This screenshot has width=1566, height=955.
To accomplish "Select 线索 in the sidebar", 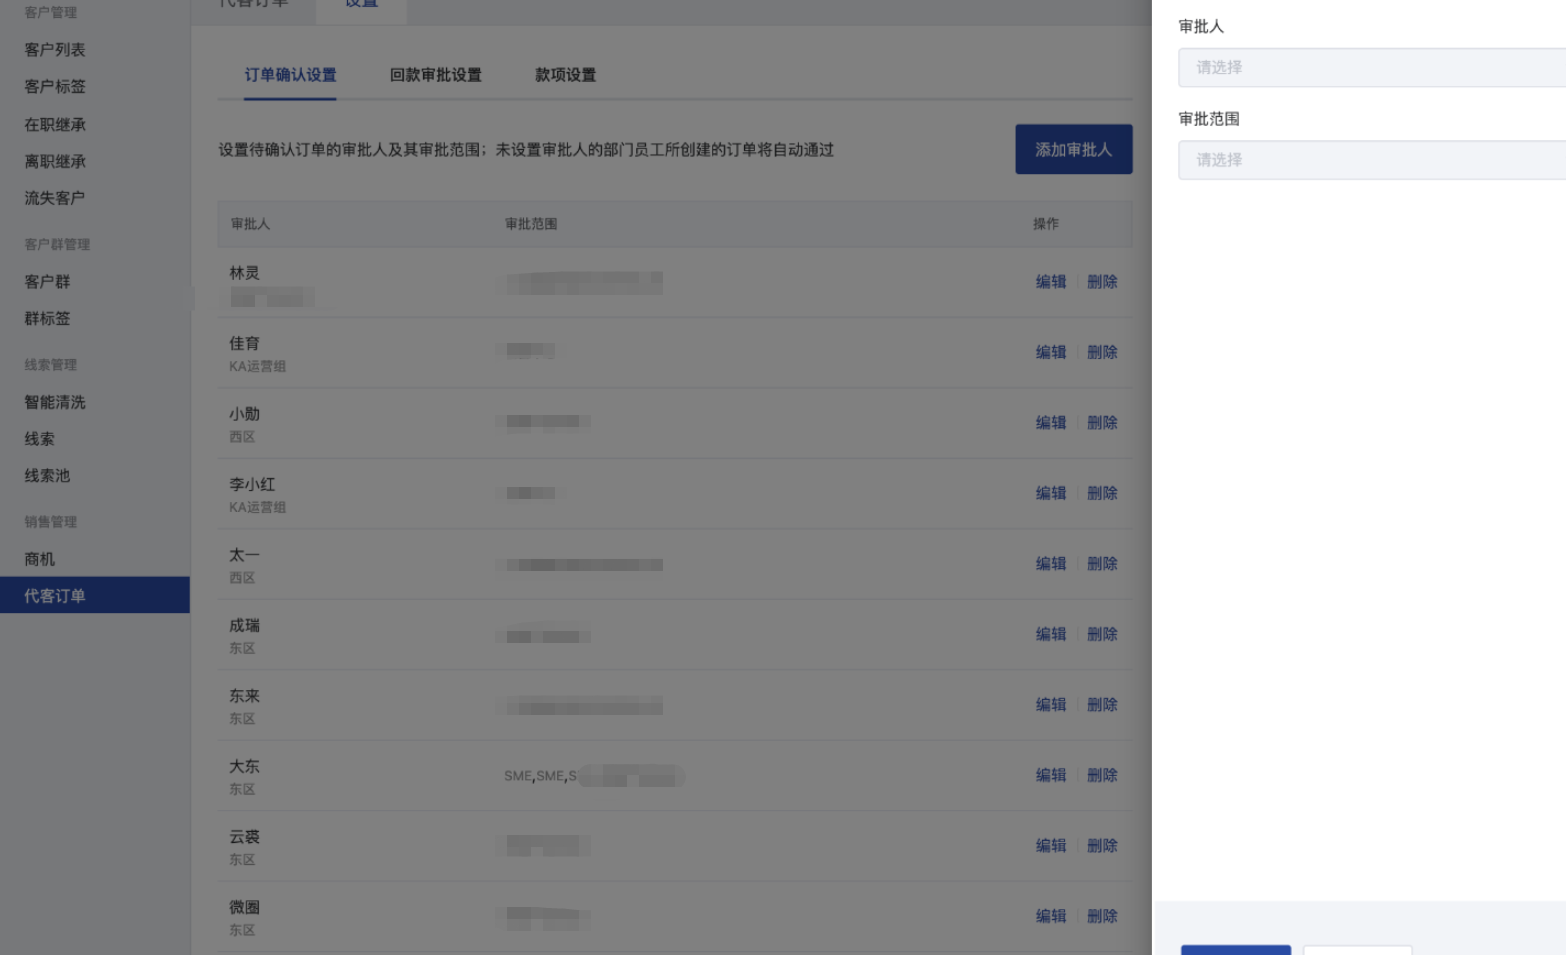I will 40,439.
